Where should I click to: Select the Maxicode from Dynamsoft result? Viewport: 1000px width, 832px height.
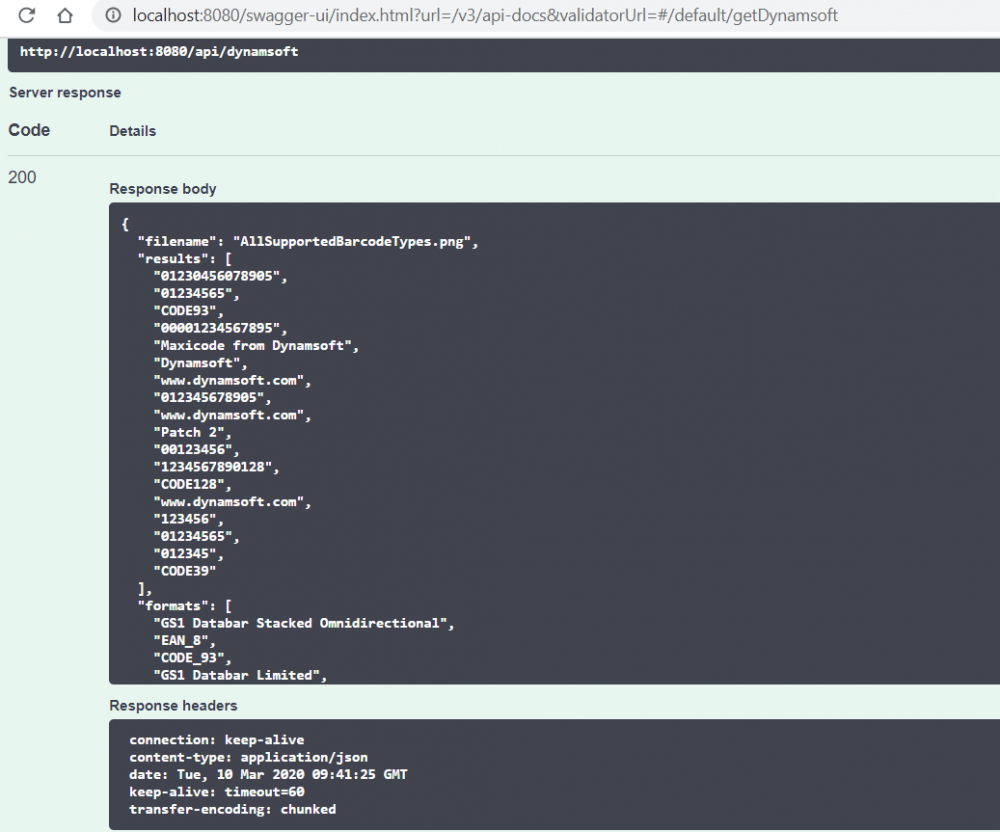coord(254,345)
